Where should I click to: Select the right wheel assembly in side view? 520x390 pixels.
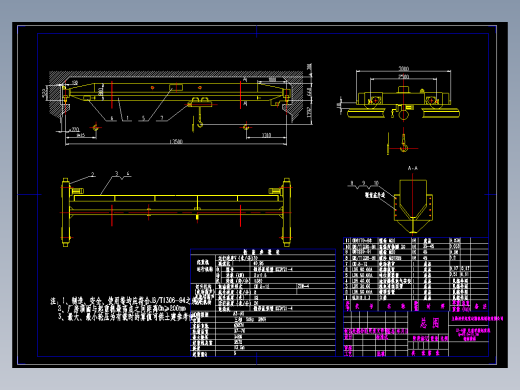coord(431,100)
